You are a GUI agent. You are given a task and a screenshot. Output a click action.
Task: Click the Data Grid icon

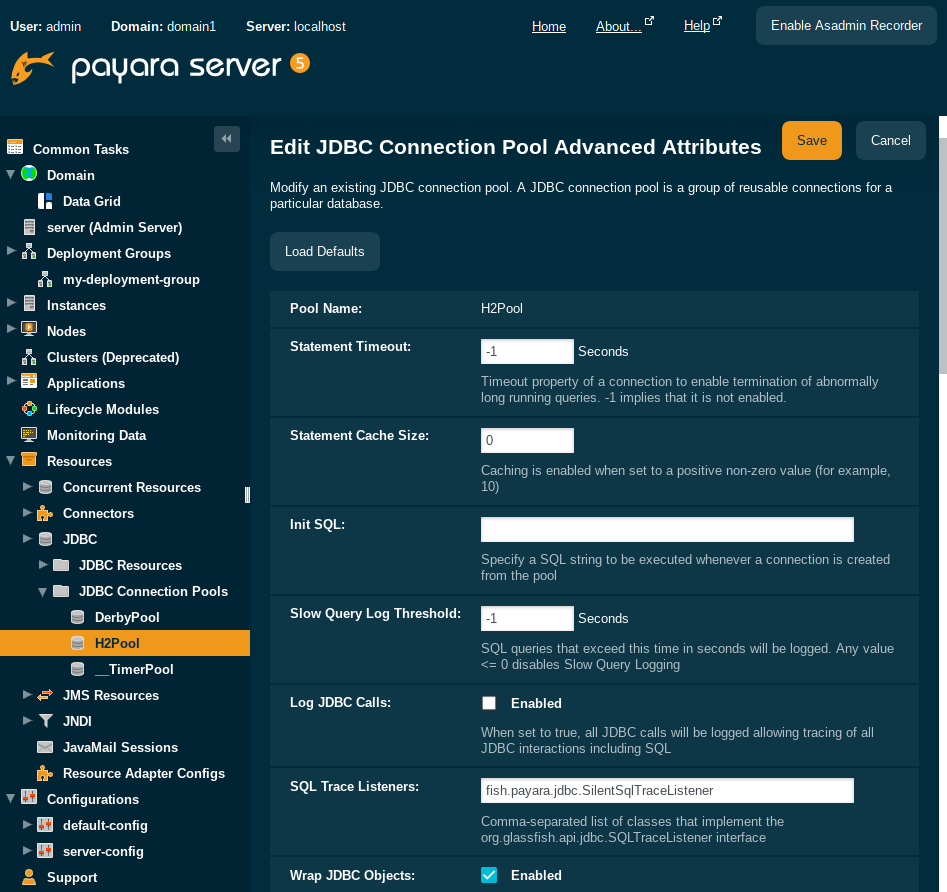click(x=45, y=201)
